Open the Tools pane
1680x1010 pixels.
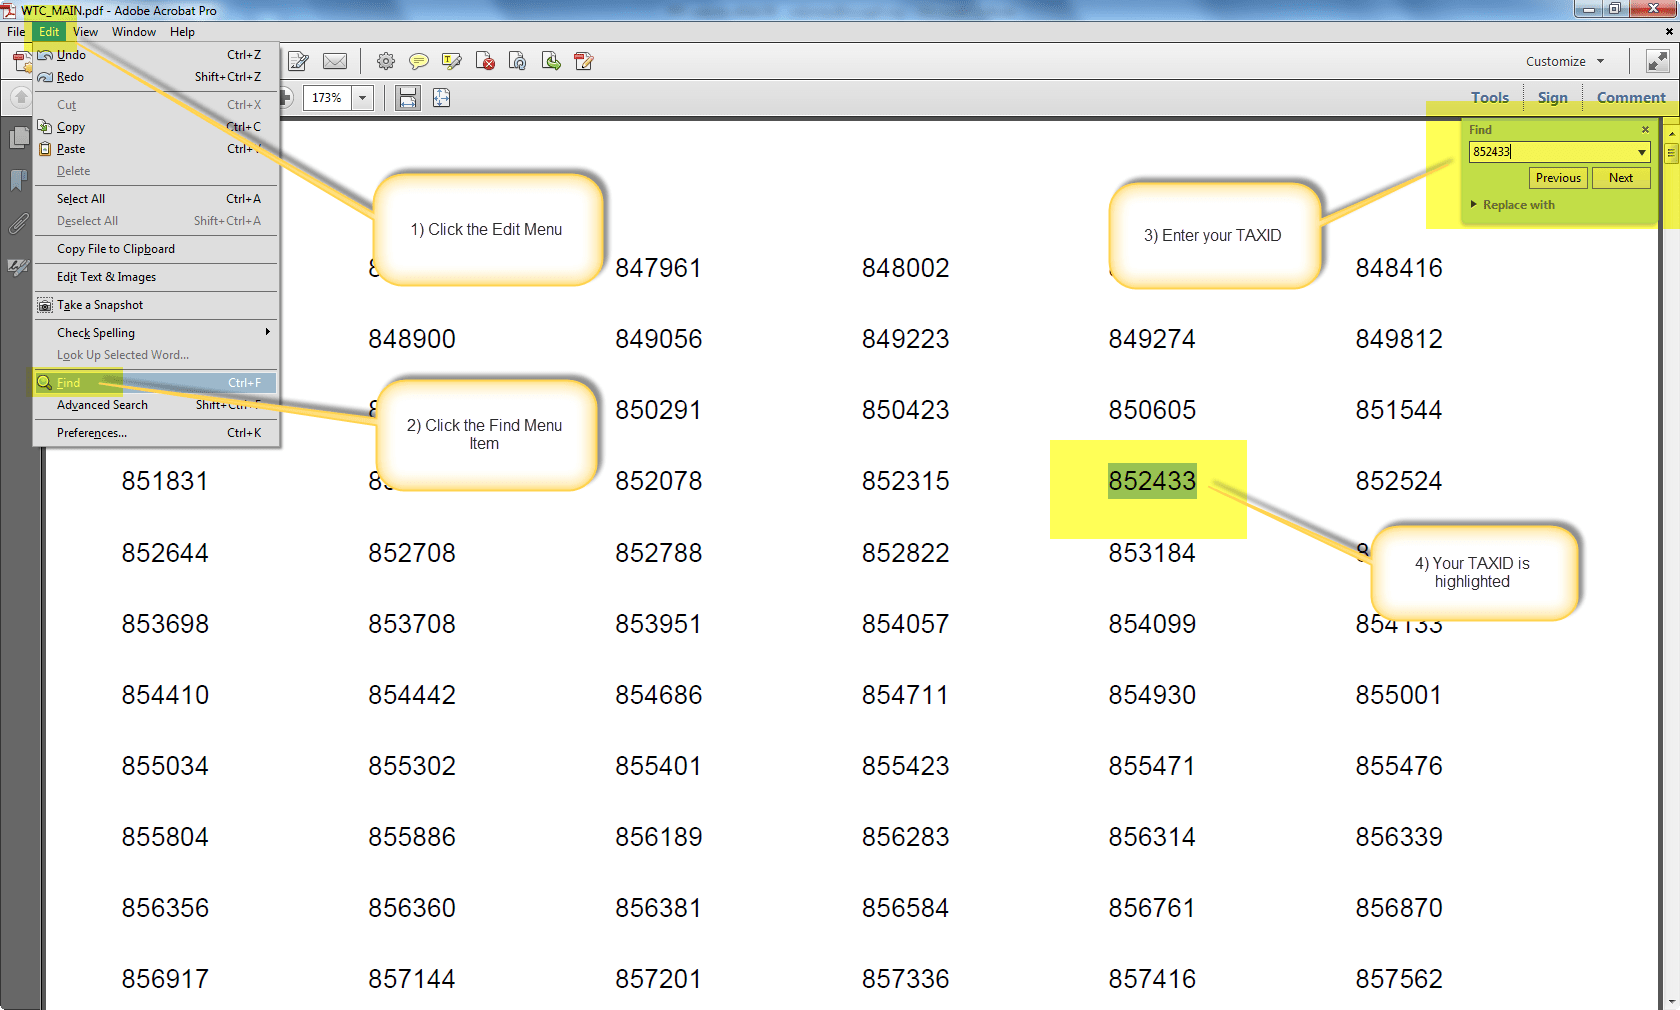click(1490, 98)
